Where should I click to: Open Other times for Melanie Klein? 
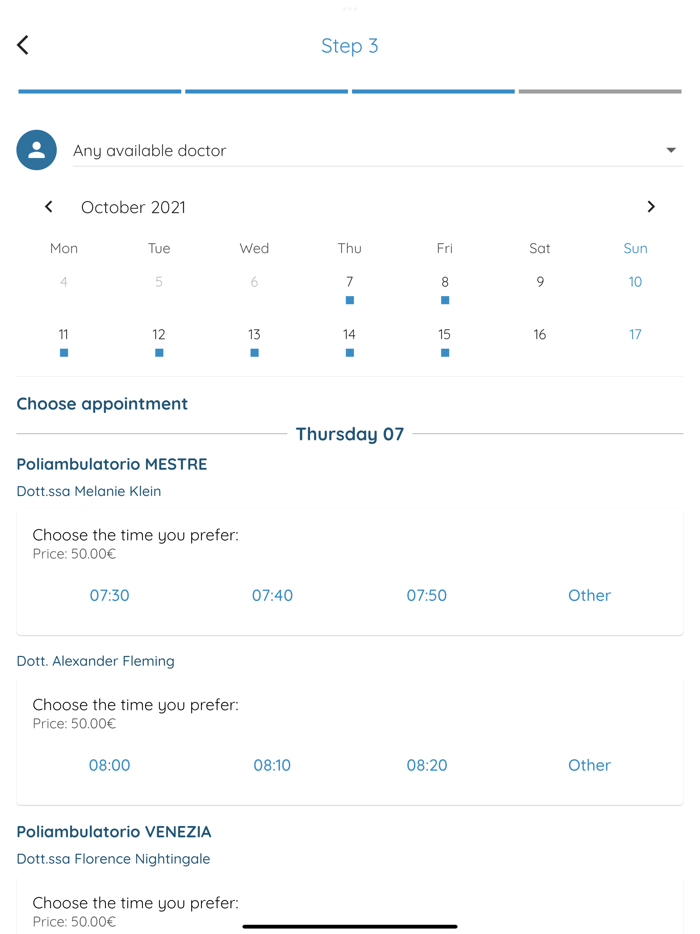[x=589, y=595]
